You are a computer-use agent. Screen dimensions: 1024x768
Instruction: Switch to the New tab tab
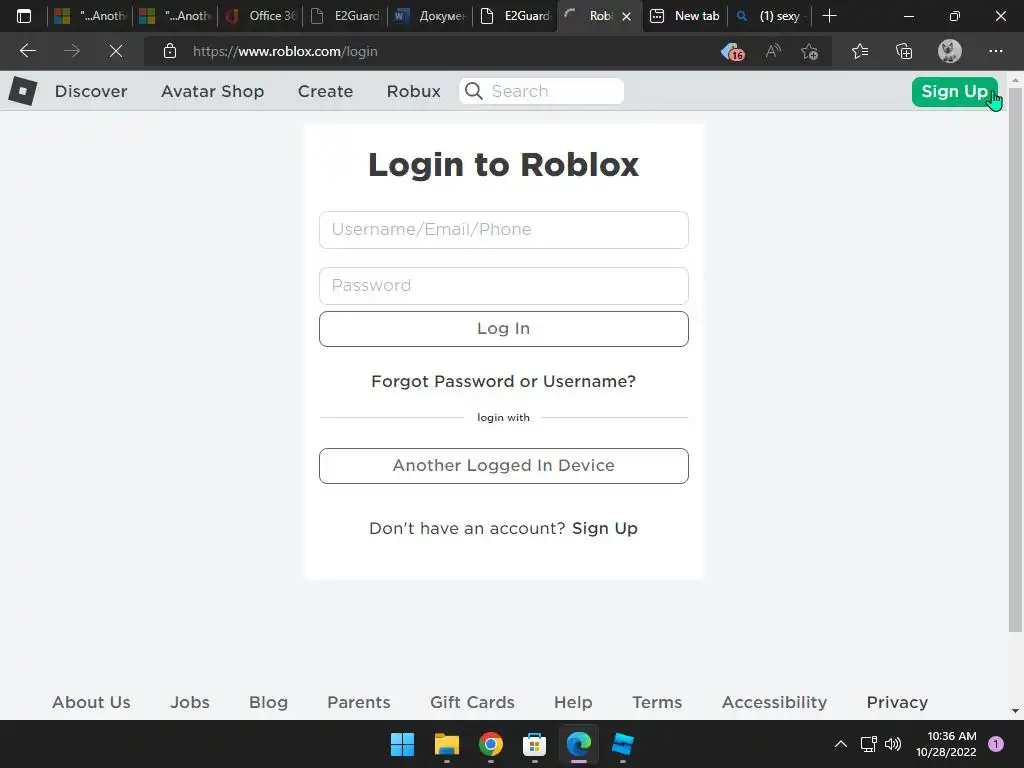(x=685, y=16)
